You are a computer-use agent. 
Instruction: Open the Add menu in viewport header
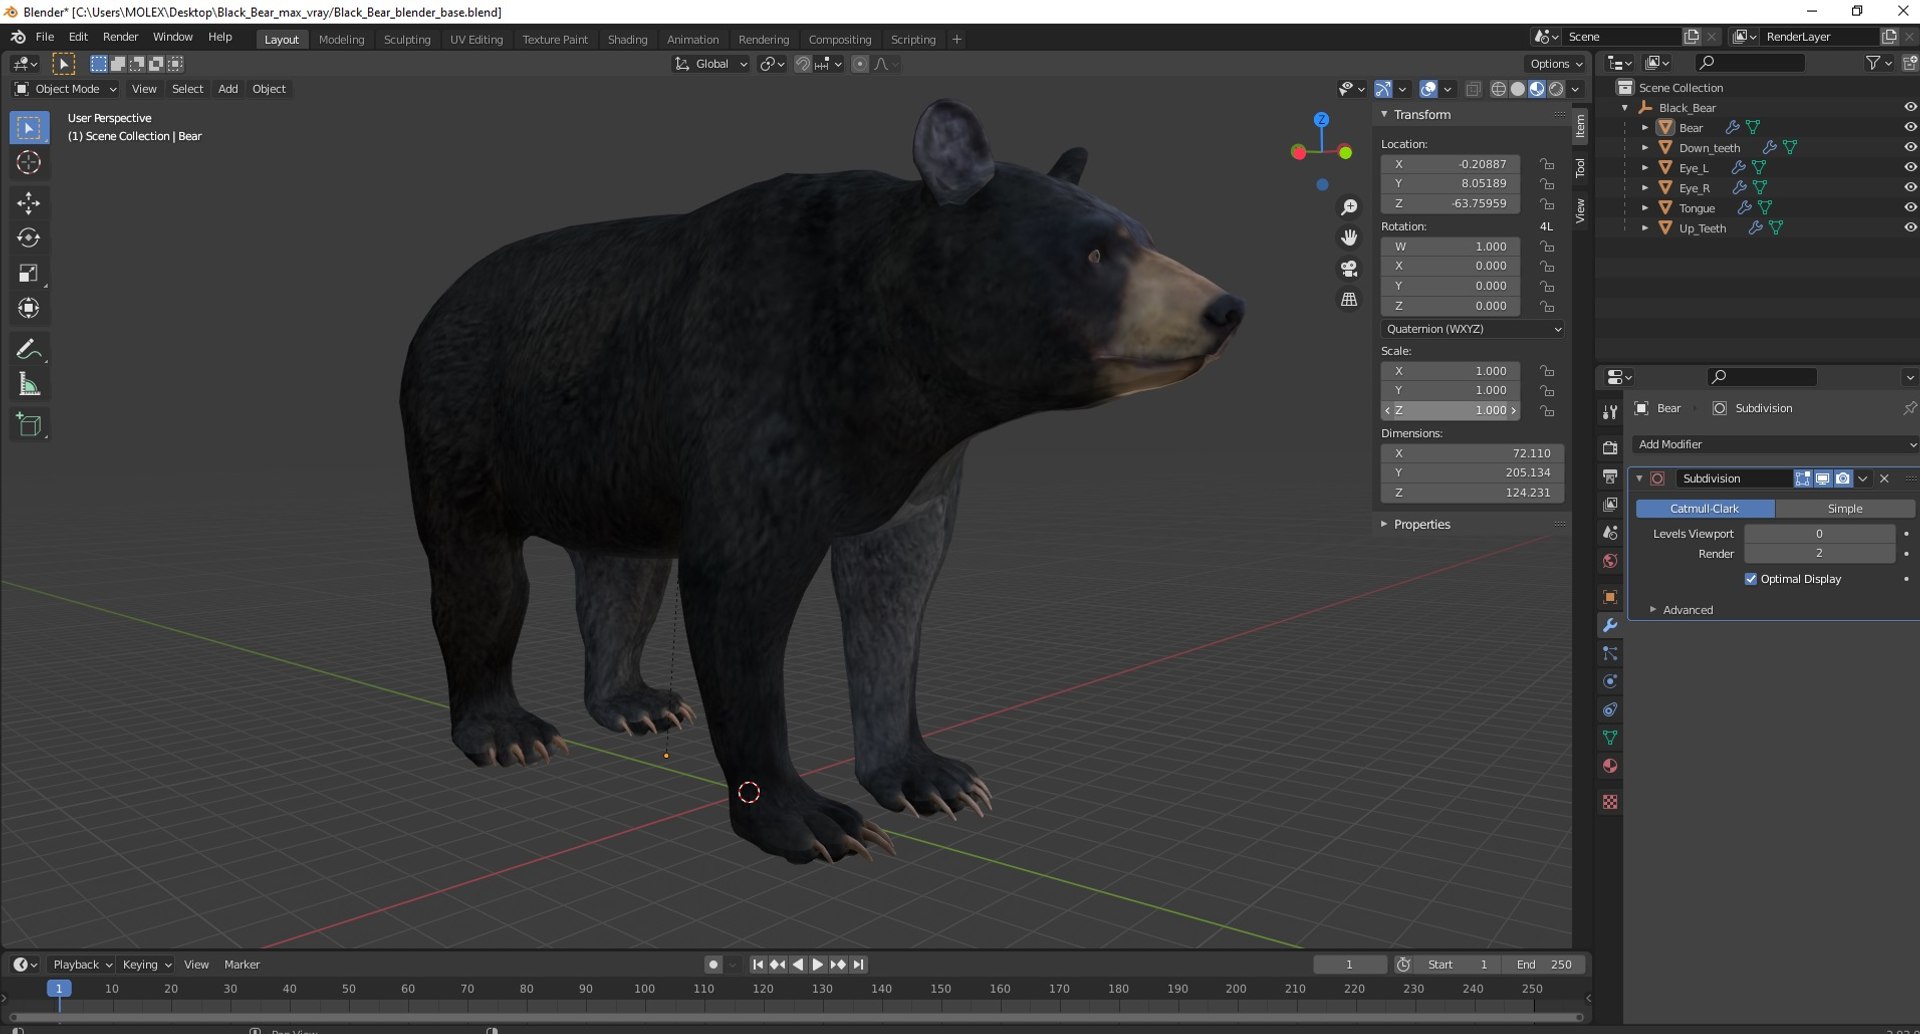[228, 89]
